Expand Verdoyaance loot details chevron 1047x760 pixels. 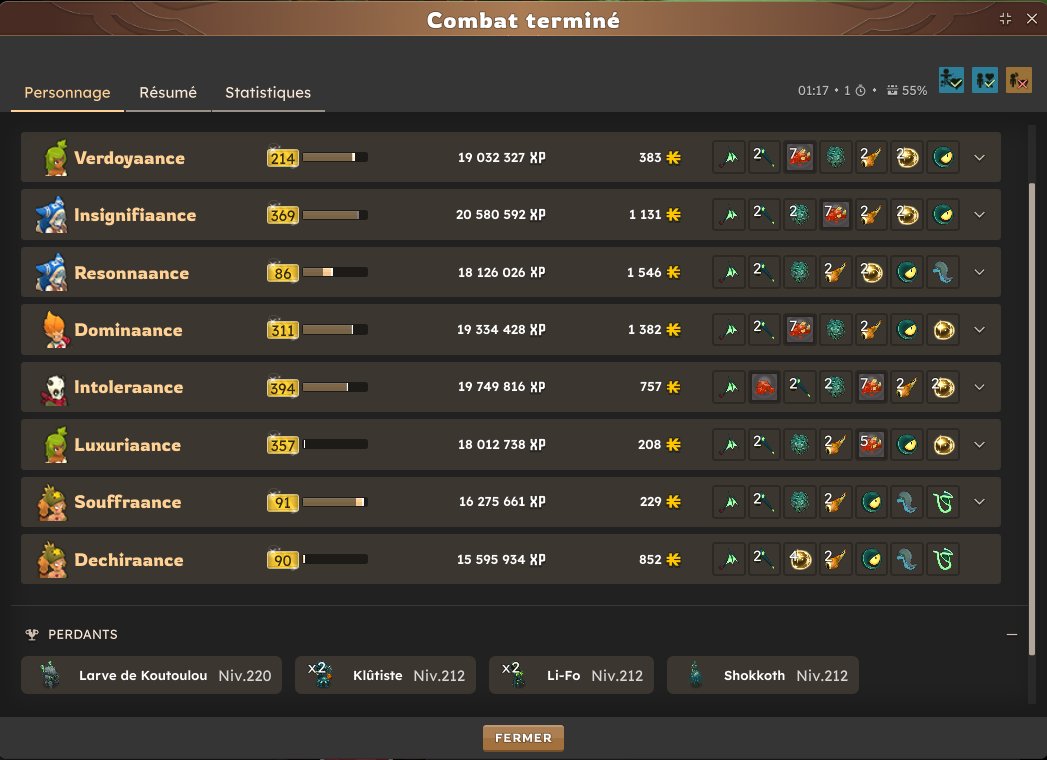point(979,158)
